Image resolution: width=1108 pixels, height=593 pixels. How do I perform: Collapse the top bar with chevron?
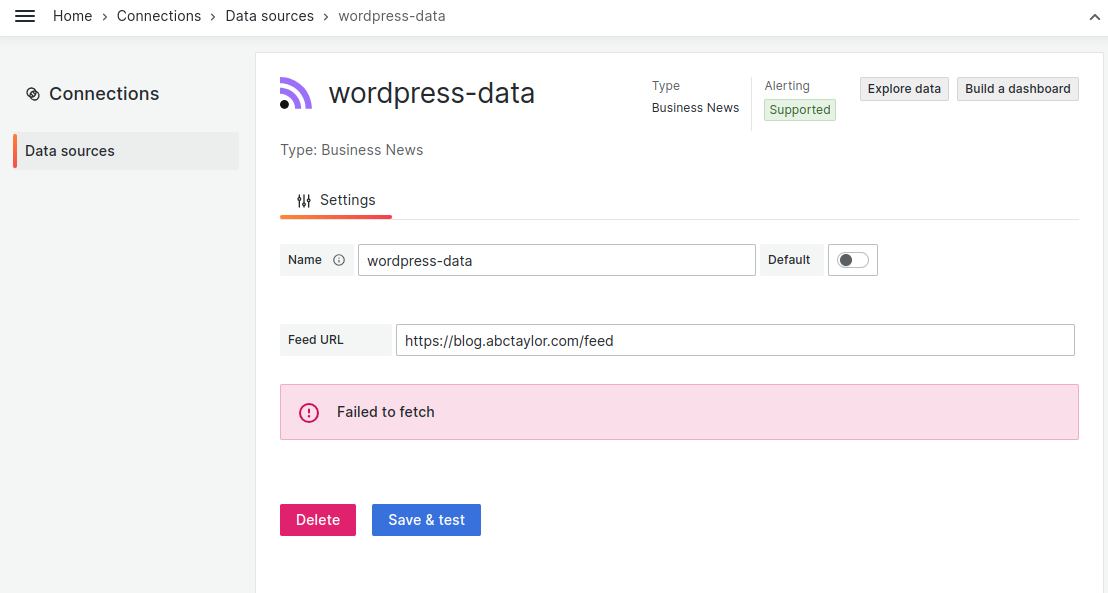[1094, 17]
